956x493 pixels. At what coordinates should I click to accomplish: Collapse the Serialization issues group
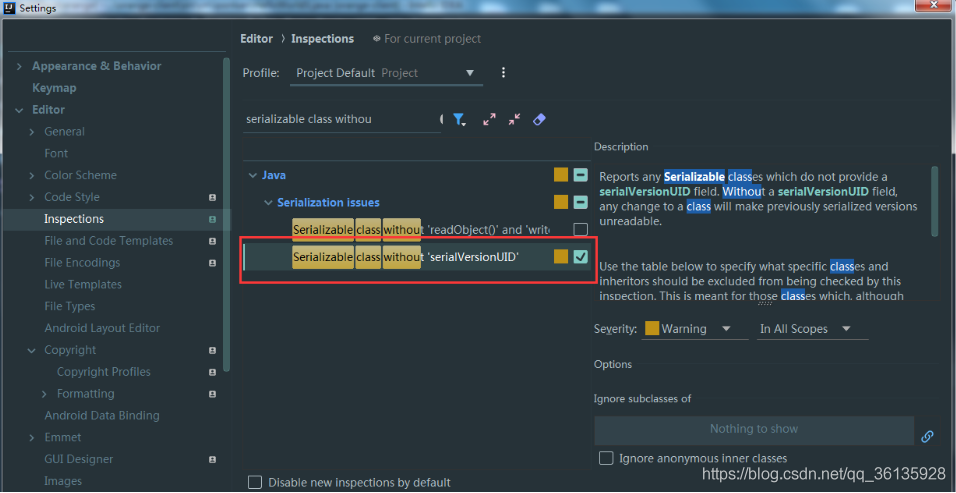coord(268,203)
